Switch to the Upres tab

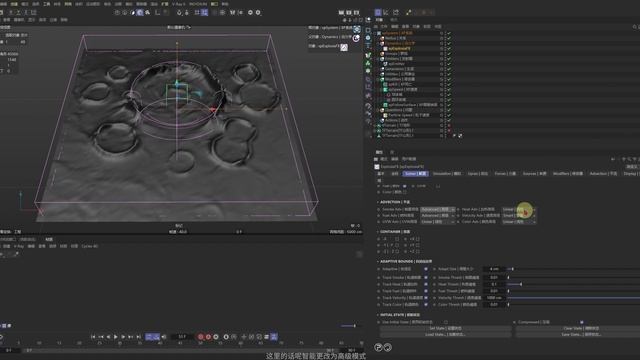click(478, 174)
